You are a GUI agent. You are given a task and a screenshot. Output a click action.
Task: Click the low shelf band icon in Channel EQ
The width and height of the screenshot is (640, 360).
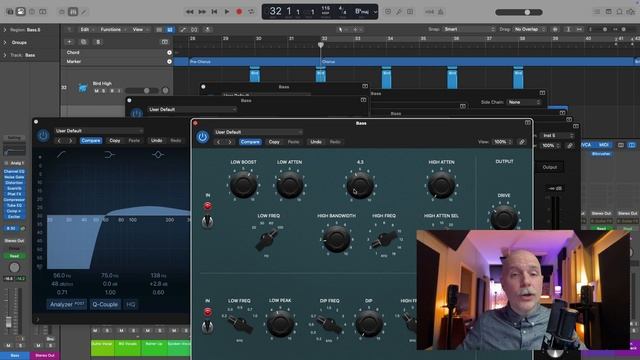pos(110,154)
